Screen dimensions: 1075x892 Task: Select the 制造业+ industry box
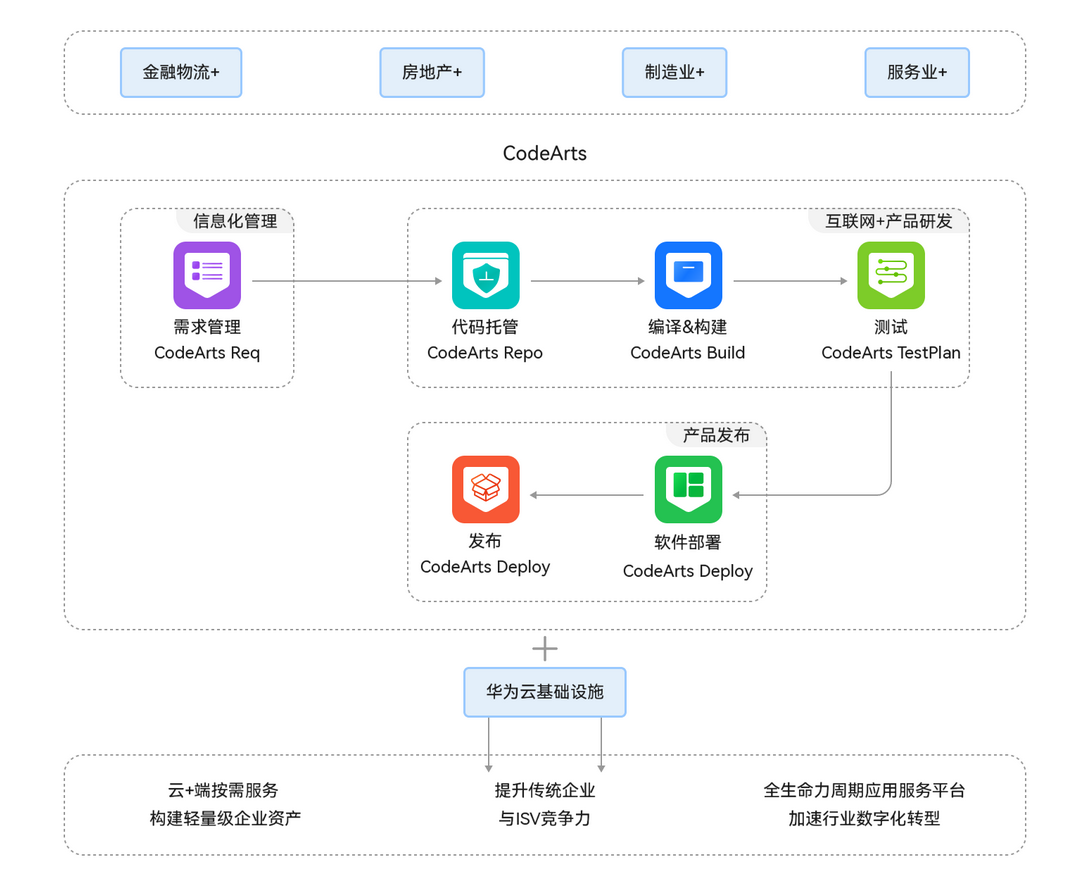point(675,73)
